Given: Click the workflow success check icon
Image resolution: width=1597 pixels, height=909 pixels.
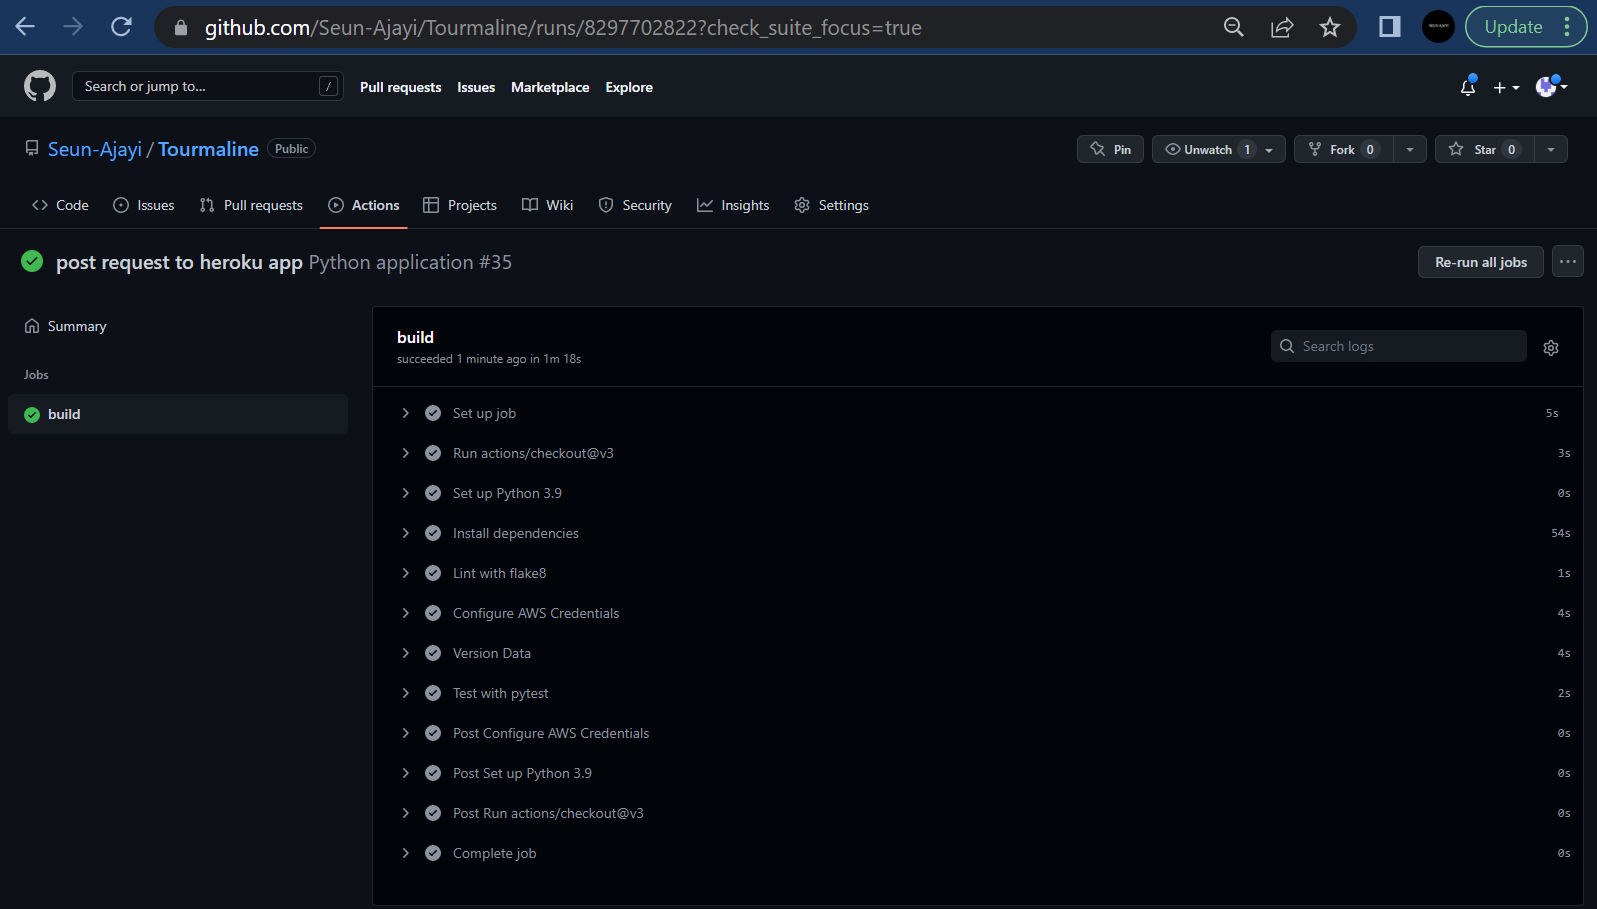Looking at the screenshot, I should click(x=32, y=261).
